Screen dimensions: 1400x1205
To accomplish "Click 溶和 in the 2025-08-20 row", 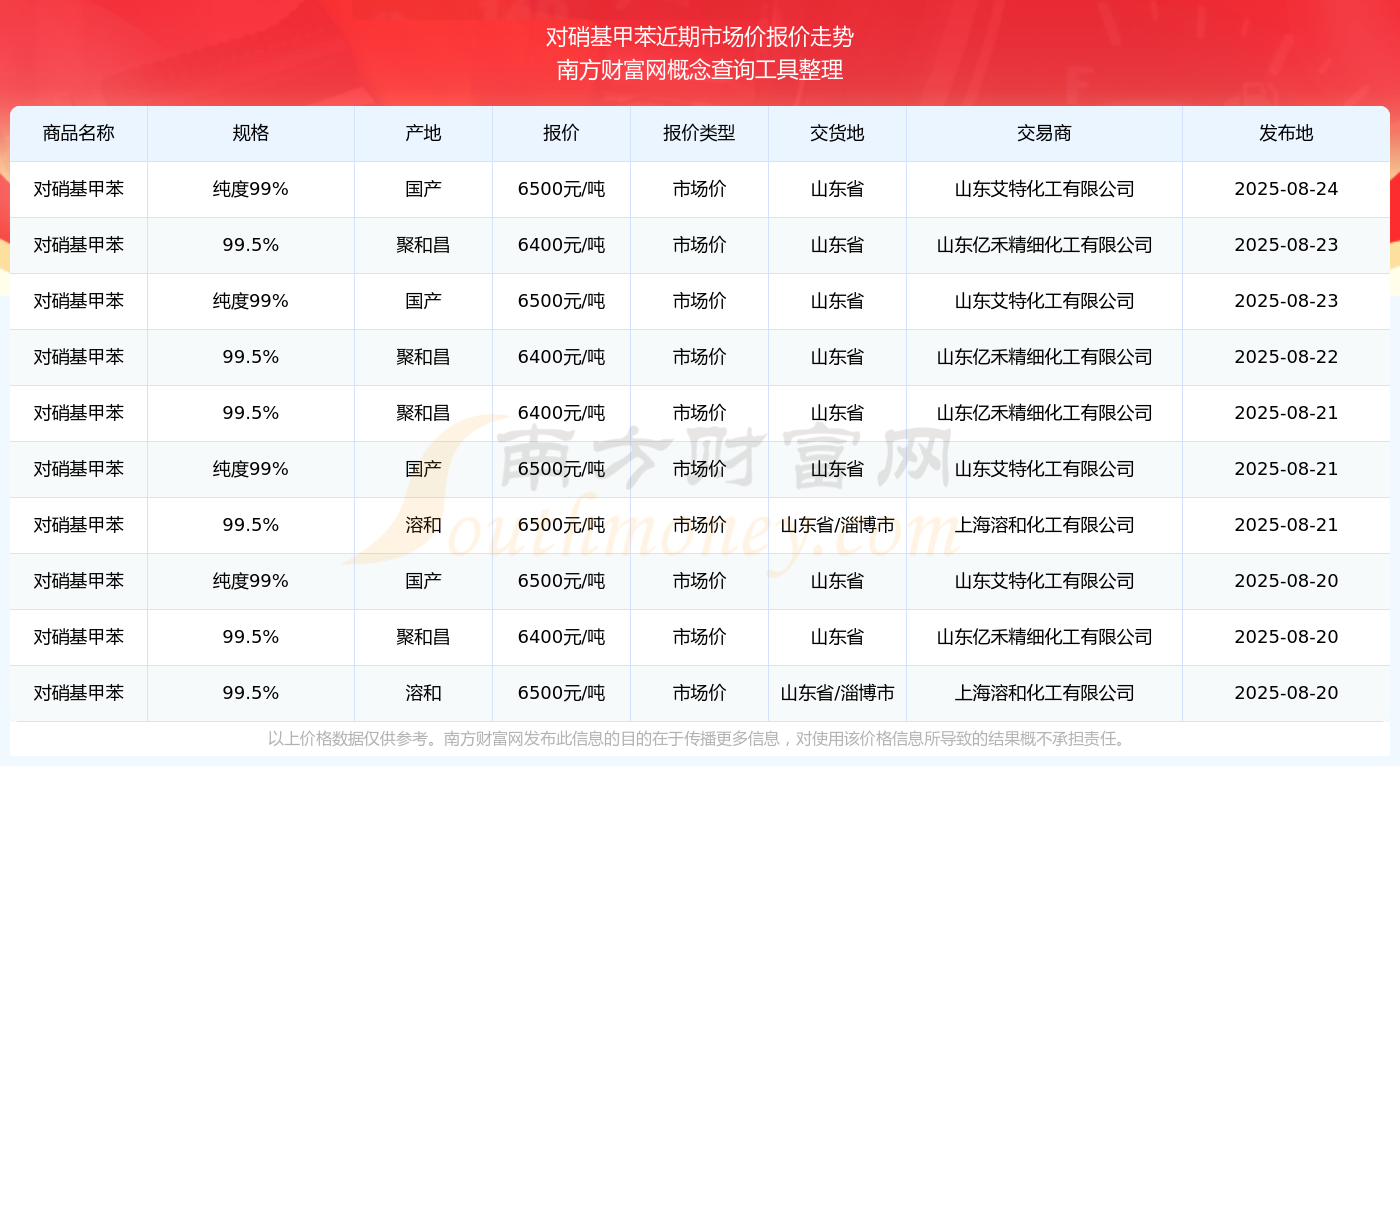I will coord(423,693).
